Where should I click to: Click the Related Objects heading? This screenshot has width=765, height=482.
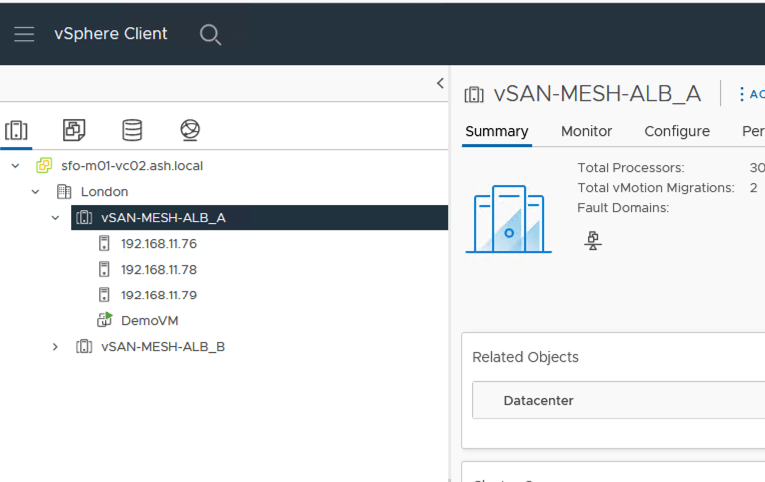(x=525, y=357)
